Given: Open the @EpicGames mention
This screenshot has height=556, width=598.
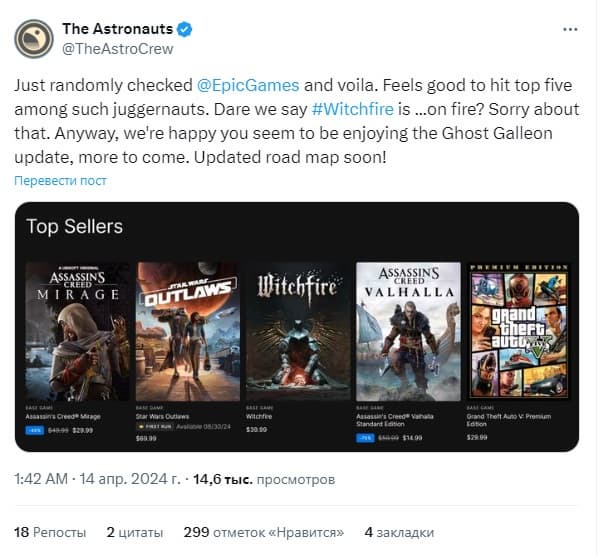Looking at the screenshot, I should (x=248, y=85).
